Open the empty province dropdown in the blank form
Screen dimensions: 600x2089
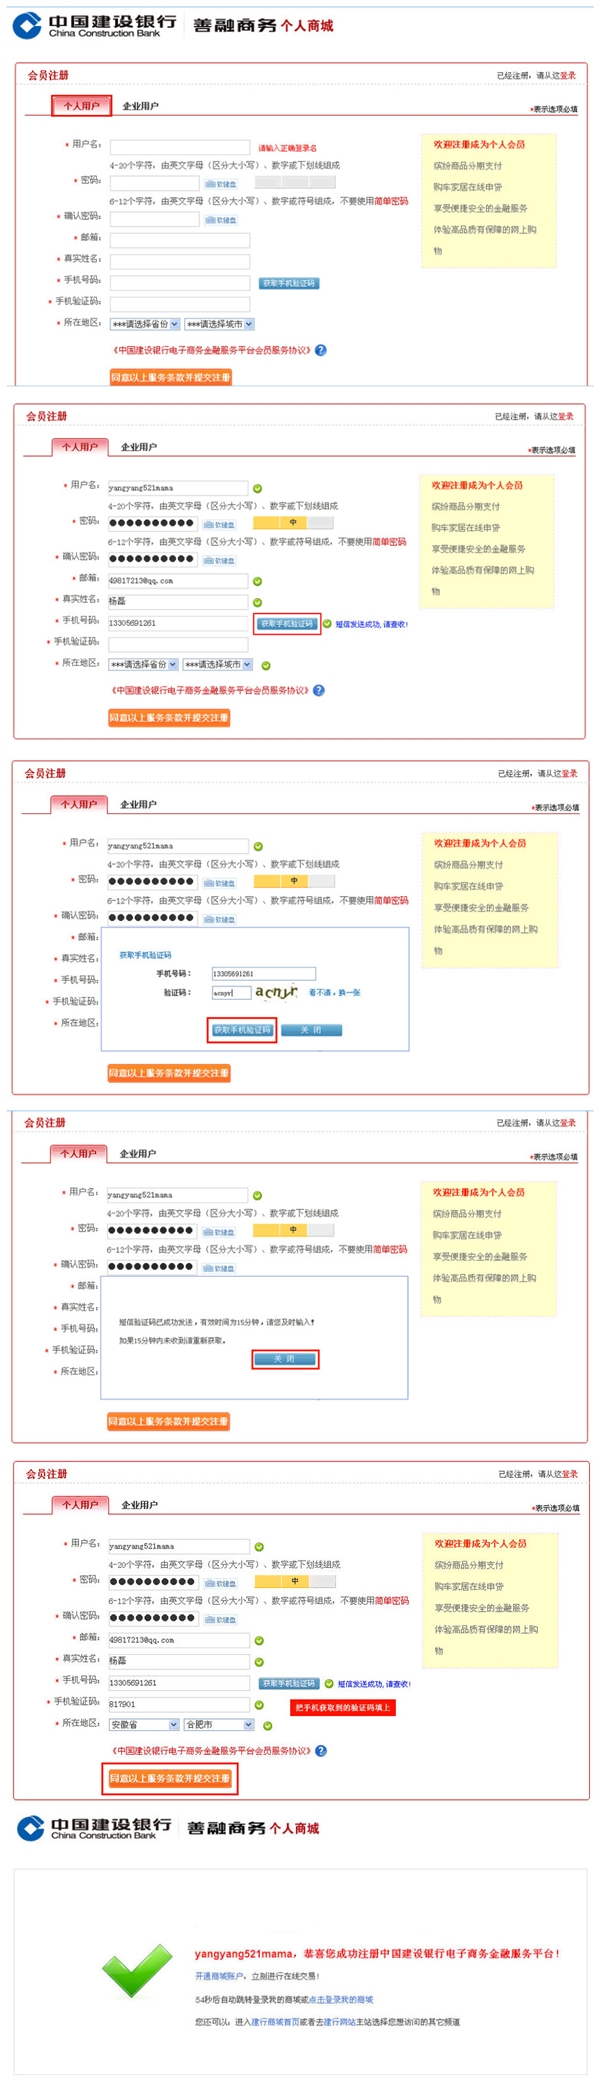pyautogui.click(x=145, y=324)
